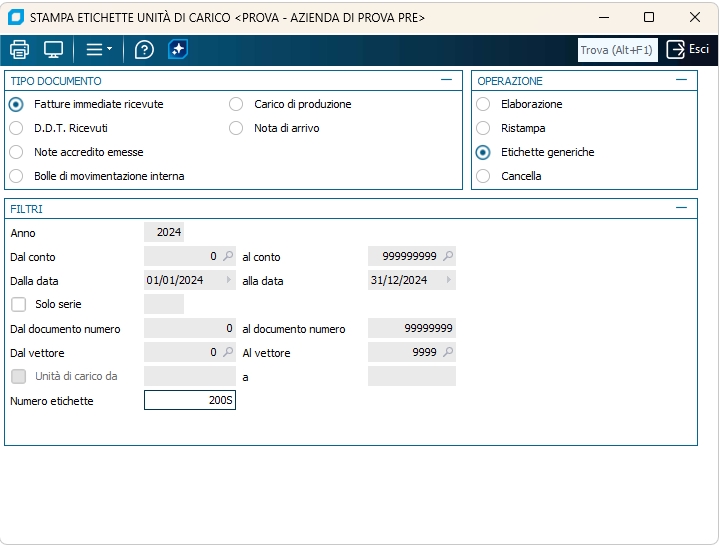Open lookup icon for Al vettore field

tap(448, 352)
